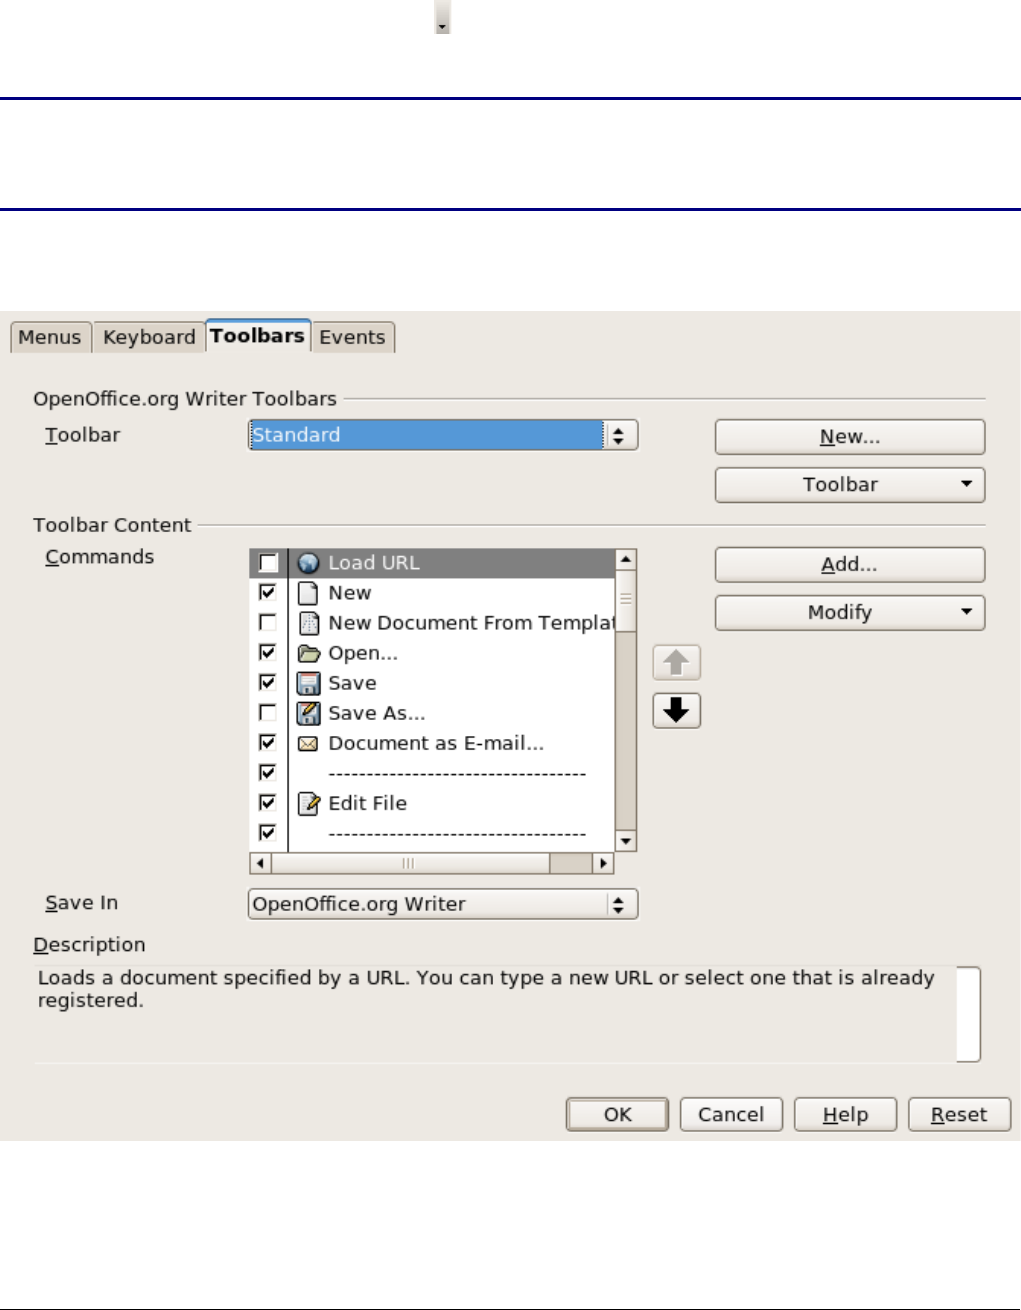Click the Open folder icon
Image resolution: width=1021 pixels, height=1310 pixels.
[308, 653]
